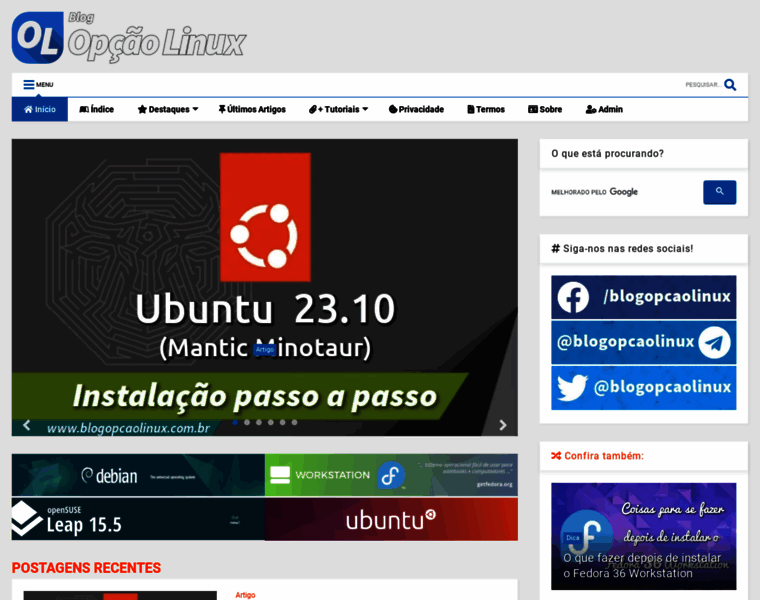760x600 pixels.
Task: Open the Termos page
Action: click(x=486, y=110)
